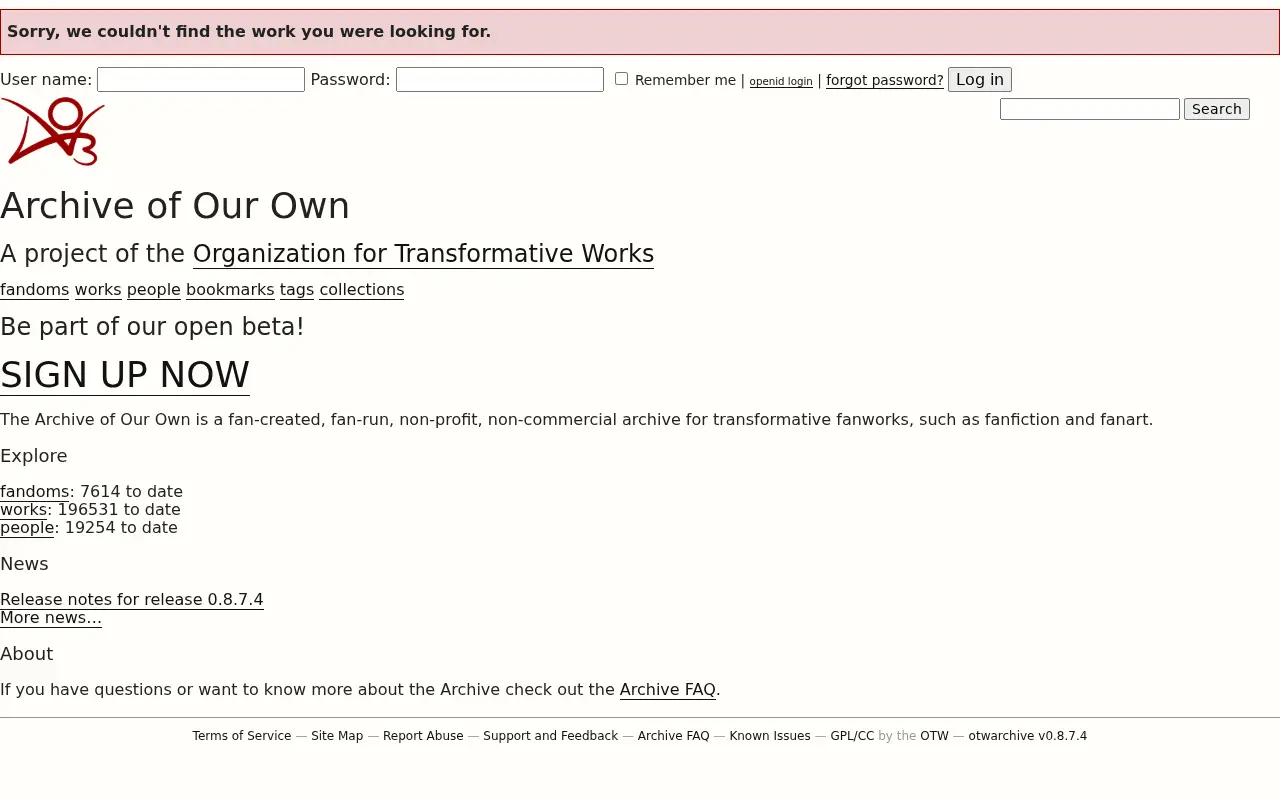
Task: Open Support and Feedback footer link
Action: point(551,736)
